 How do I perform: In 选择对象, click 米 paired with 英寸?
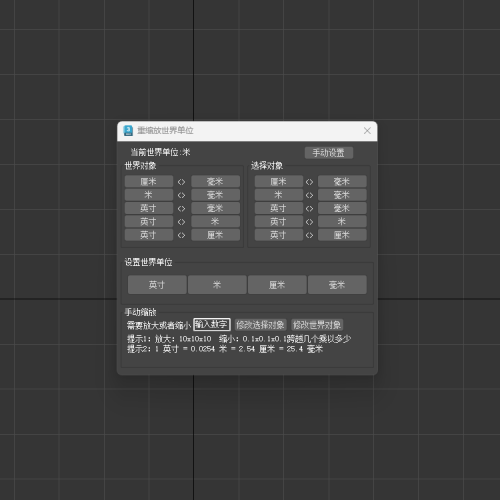pyautogui.click(x=342, y=222)
